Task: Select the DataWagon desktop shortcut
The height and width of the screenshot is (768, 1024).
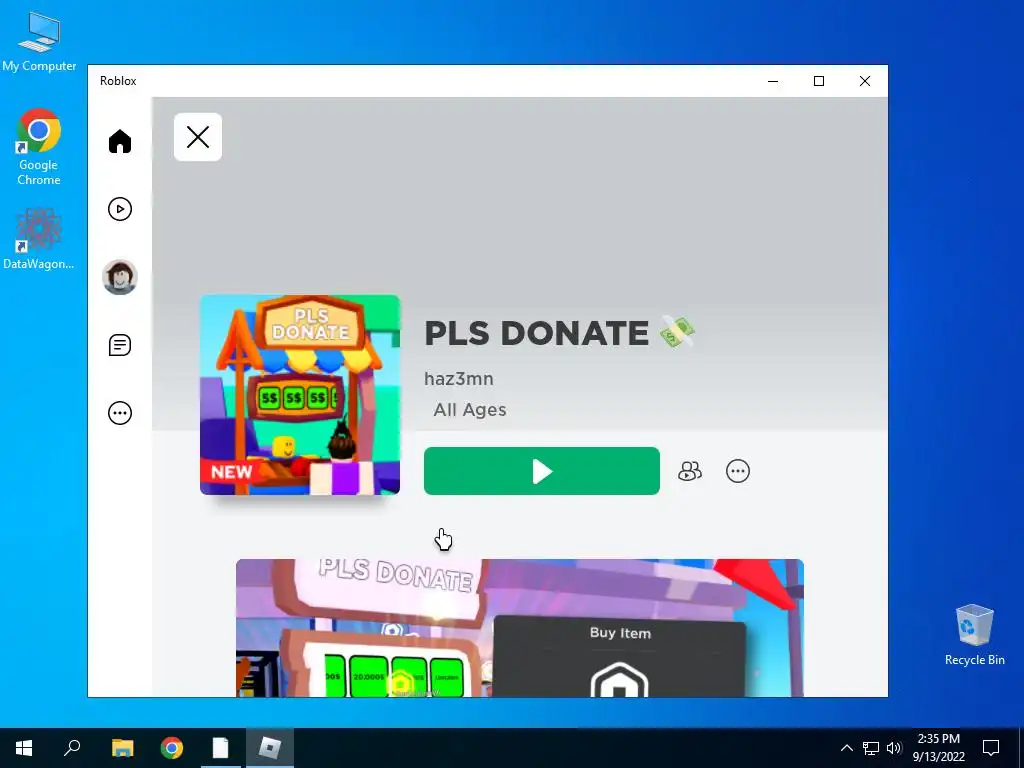Action: coord(39,239)
